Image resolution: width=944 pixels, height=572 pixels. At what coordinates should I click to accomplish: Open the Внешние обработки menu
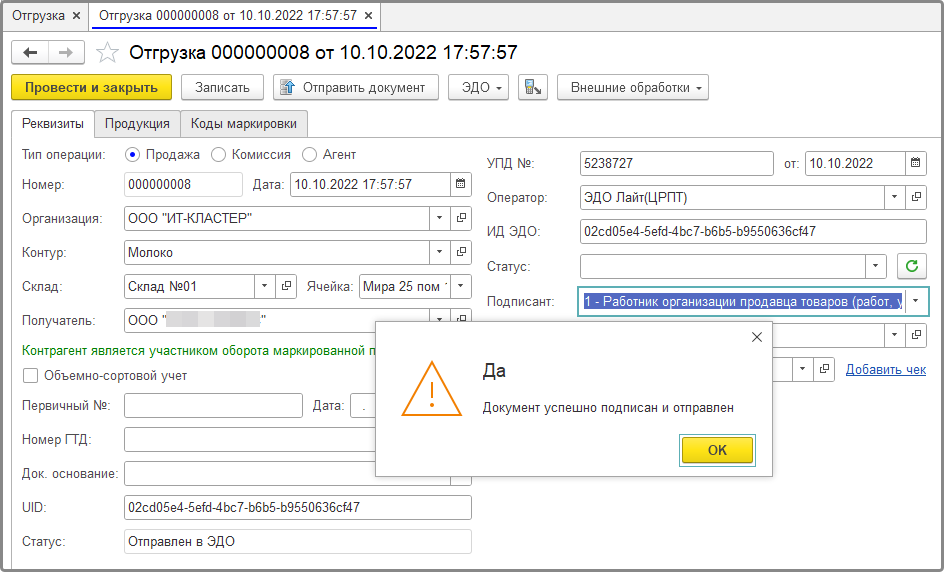click(633, 87)
